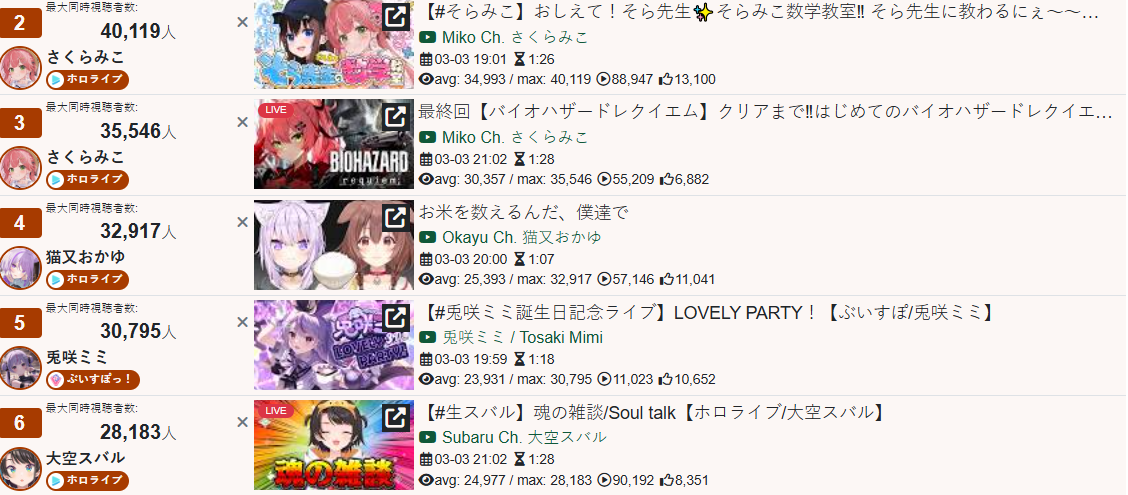Dismiss rank 2 entry with X button

pyautogui.click(x=242, y=22)
